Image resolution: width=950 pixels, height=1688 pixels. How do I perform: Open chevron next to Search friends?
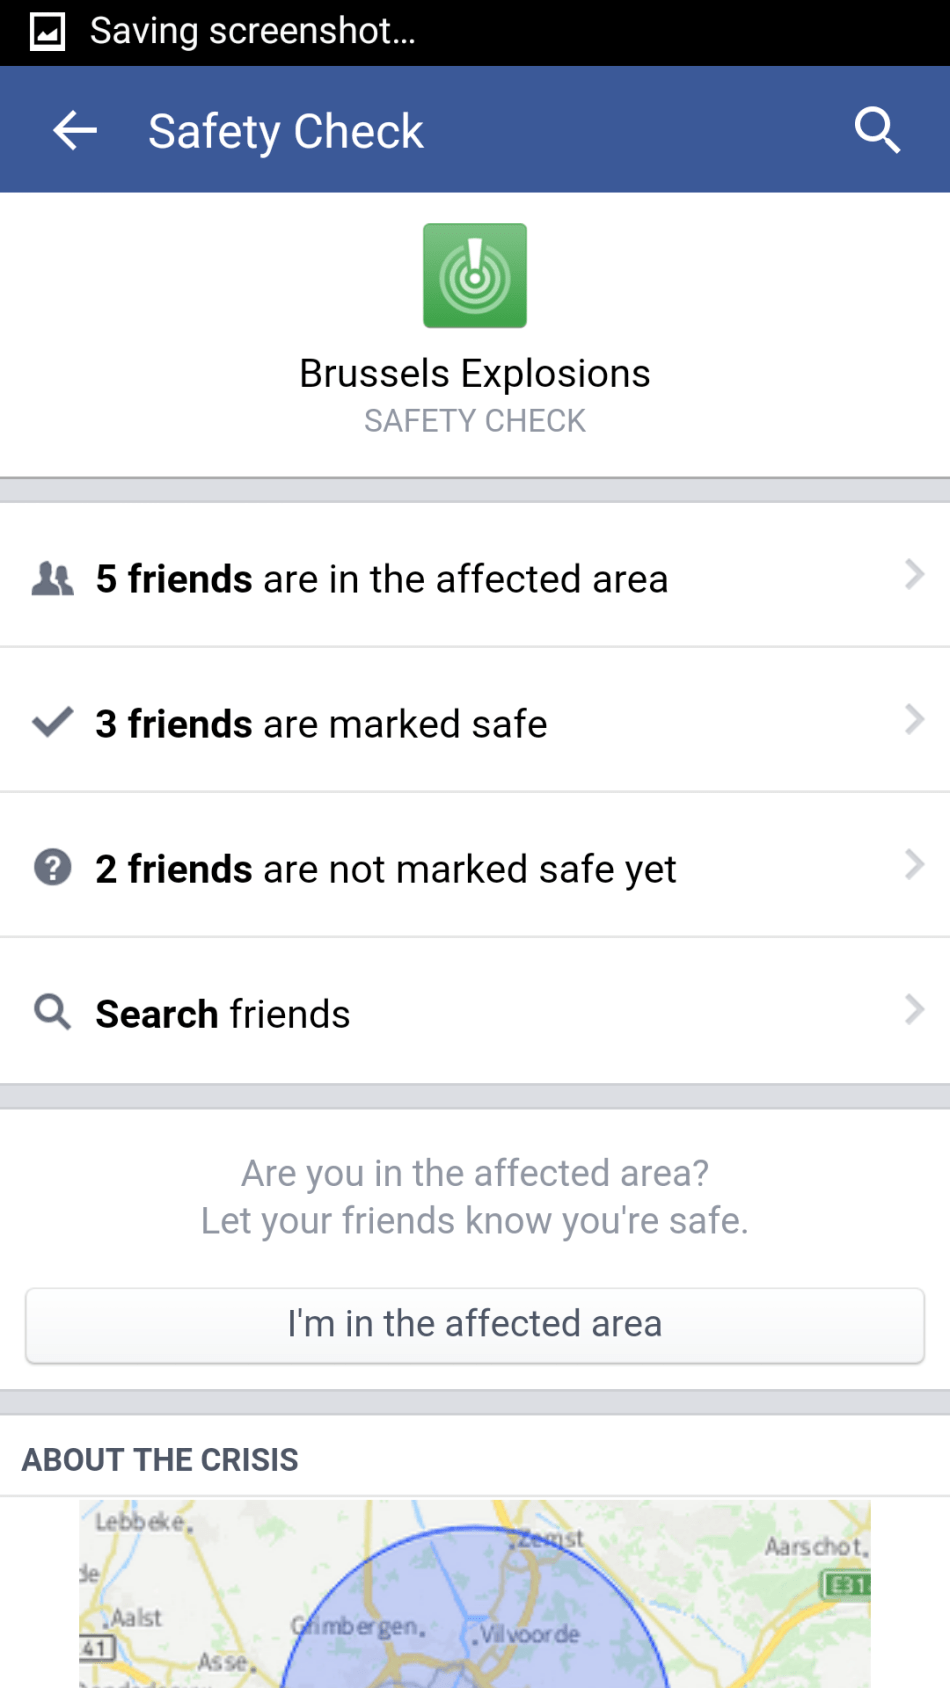(913, 1010)
